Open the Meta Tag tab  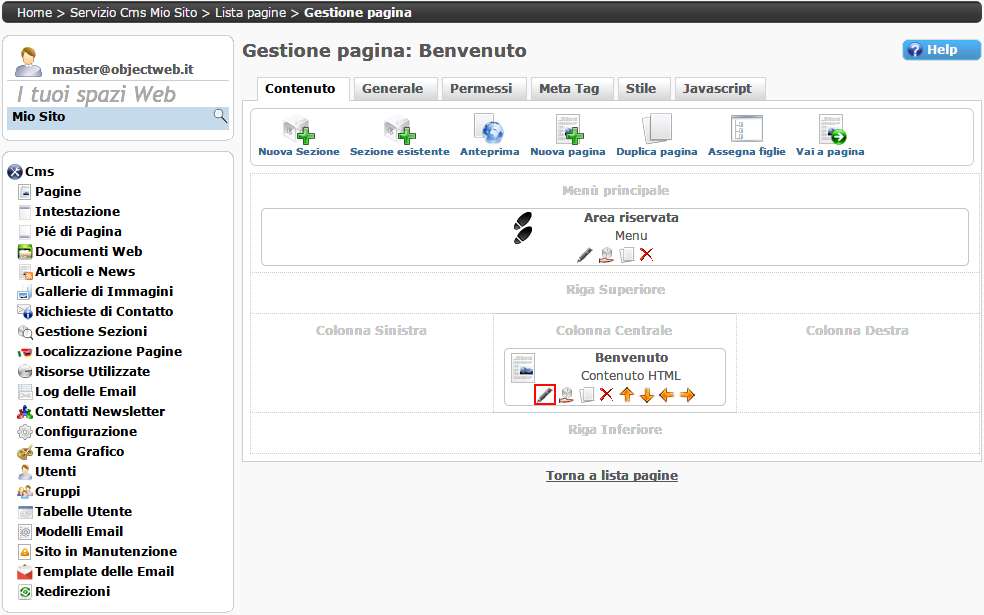point(569,89)
